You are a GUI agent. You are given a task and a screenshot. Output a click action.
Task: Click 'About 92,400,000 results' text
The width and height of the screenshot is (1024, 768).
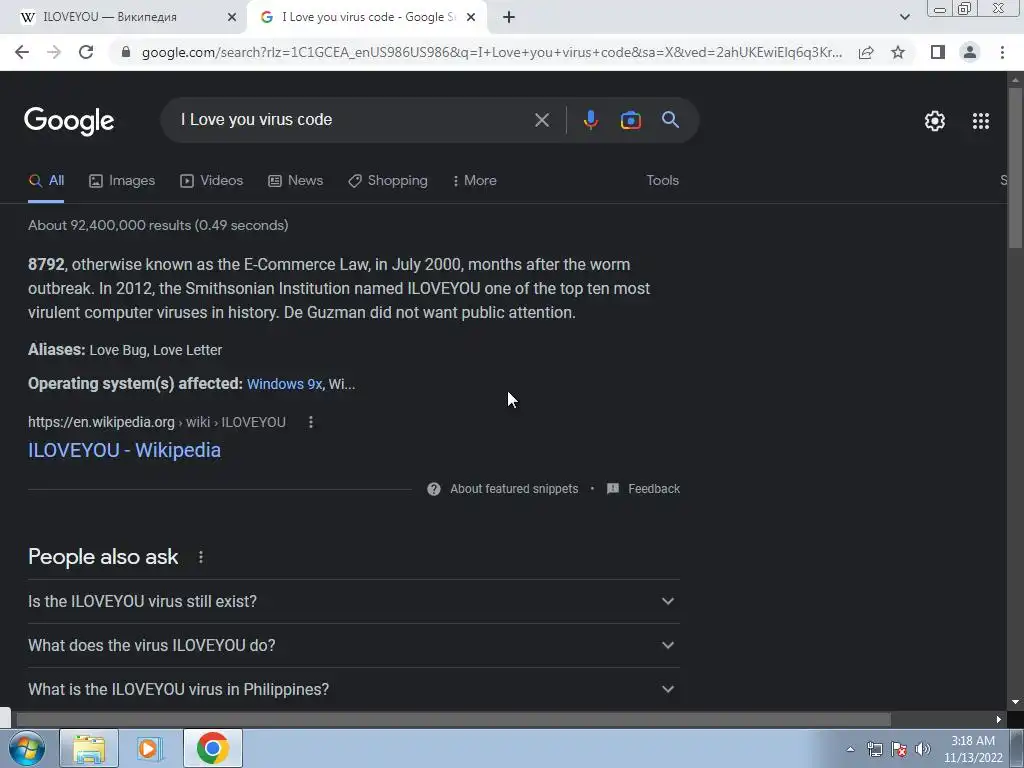click(158, 225)
